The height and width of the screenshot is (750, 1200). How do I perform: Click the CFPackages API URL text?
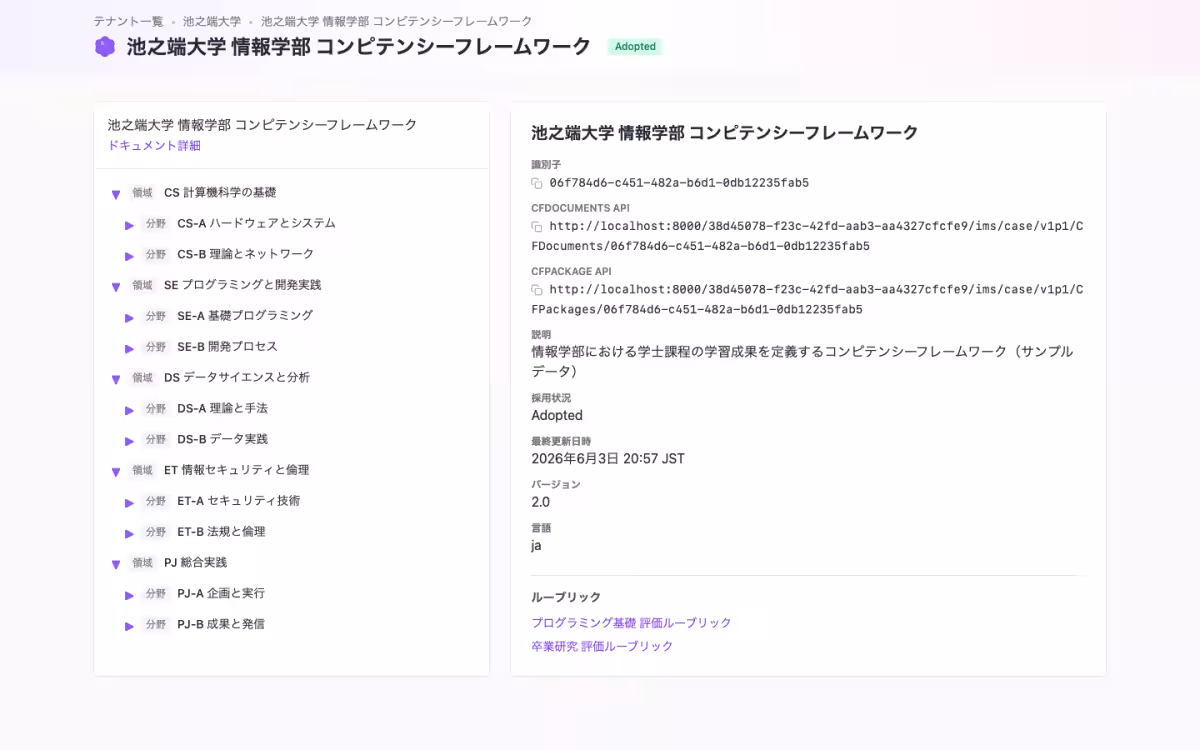pos(807,299)
